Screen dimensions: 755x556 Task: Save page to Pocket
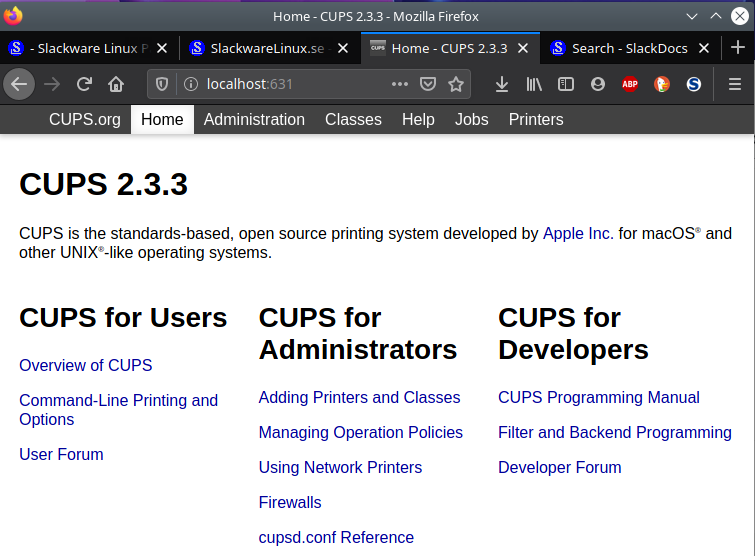click(x=428, y=84)
